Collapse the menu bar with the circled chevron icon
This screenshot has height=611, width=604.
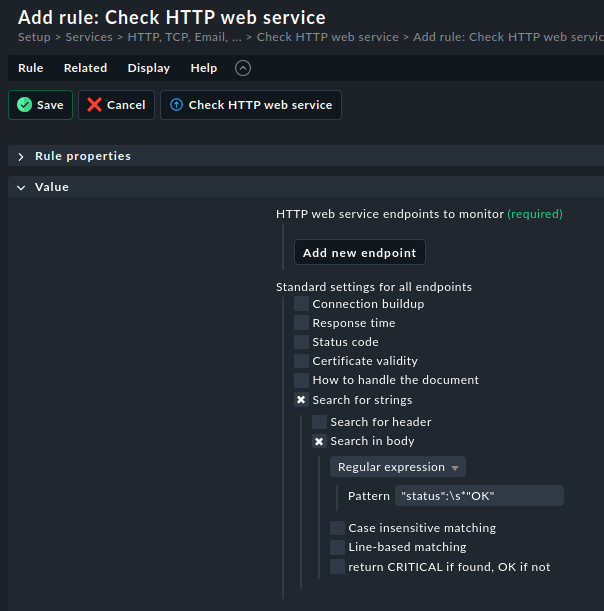243,68
